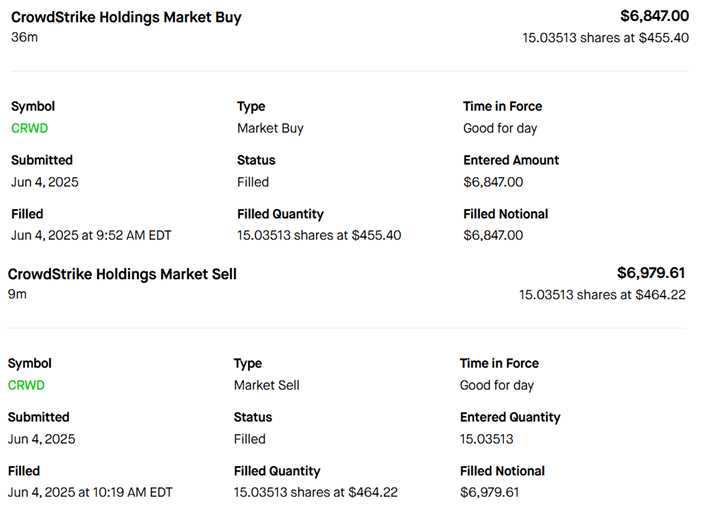Click the green CRWD symbol in the sell order
This screenshot has height=520, width=704.
click(26, 385)
